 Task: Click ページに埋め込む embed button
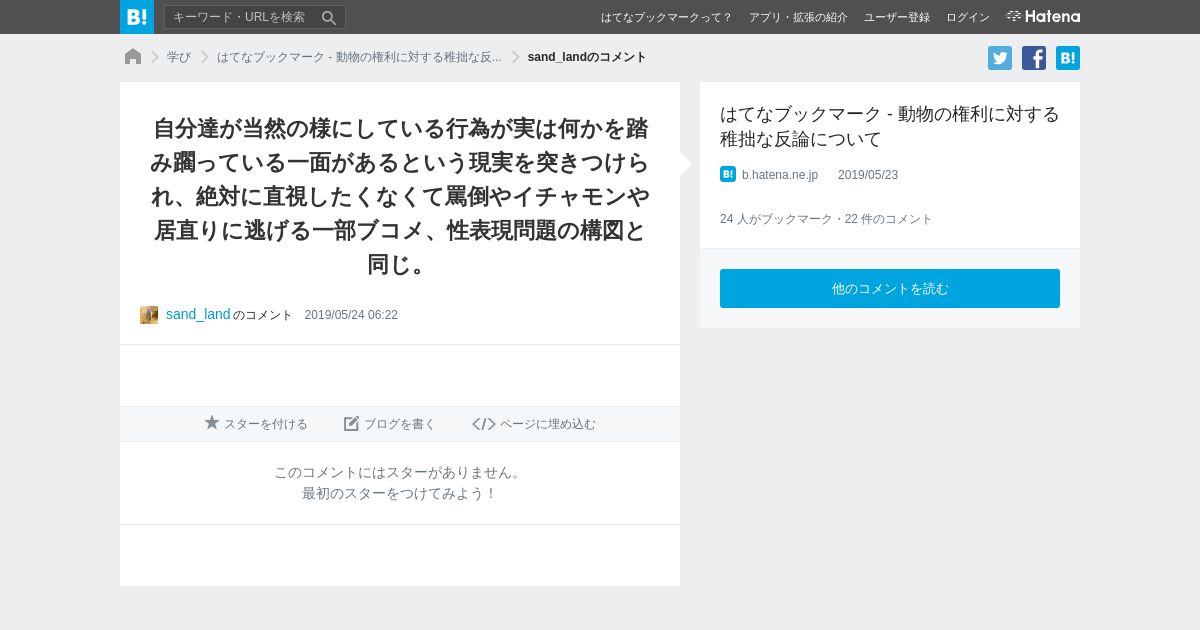534,424
